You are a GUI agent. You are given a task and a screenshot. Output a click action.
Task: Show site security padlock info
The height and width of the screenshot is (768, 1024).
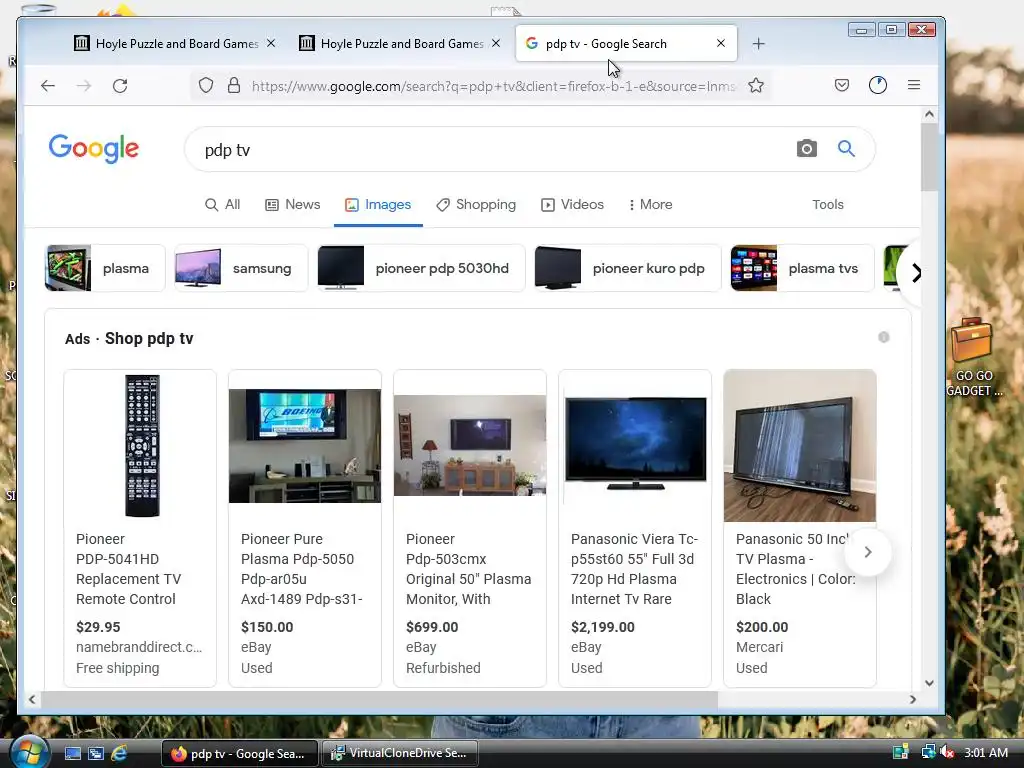tap(234, 86)
